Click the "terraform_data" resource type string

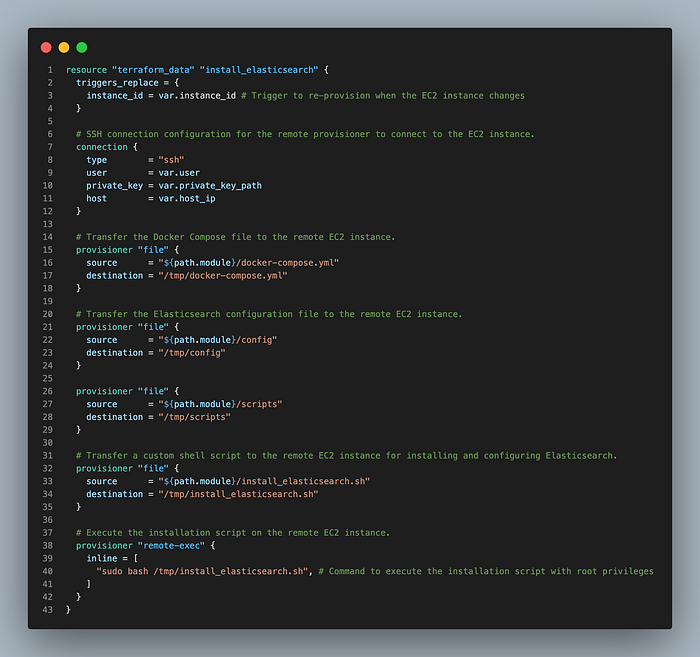153,70
